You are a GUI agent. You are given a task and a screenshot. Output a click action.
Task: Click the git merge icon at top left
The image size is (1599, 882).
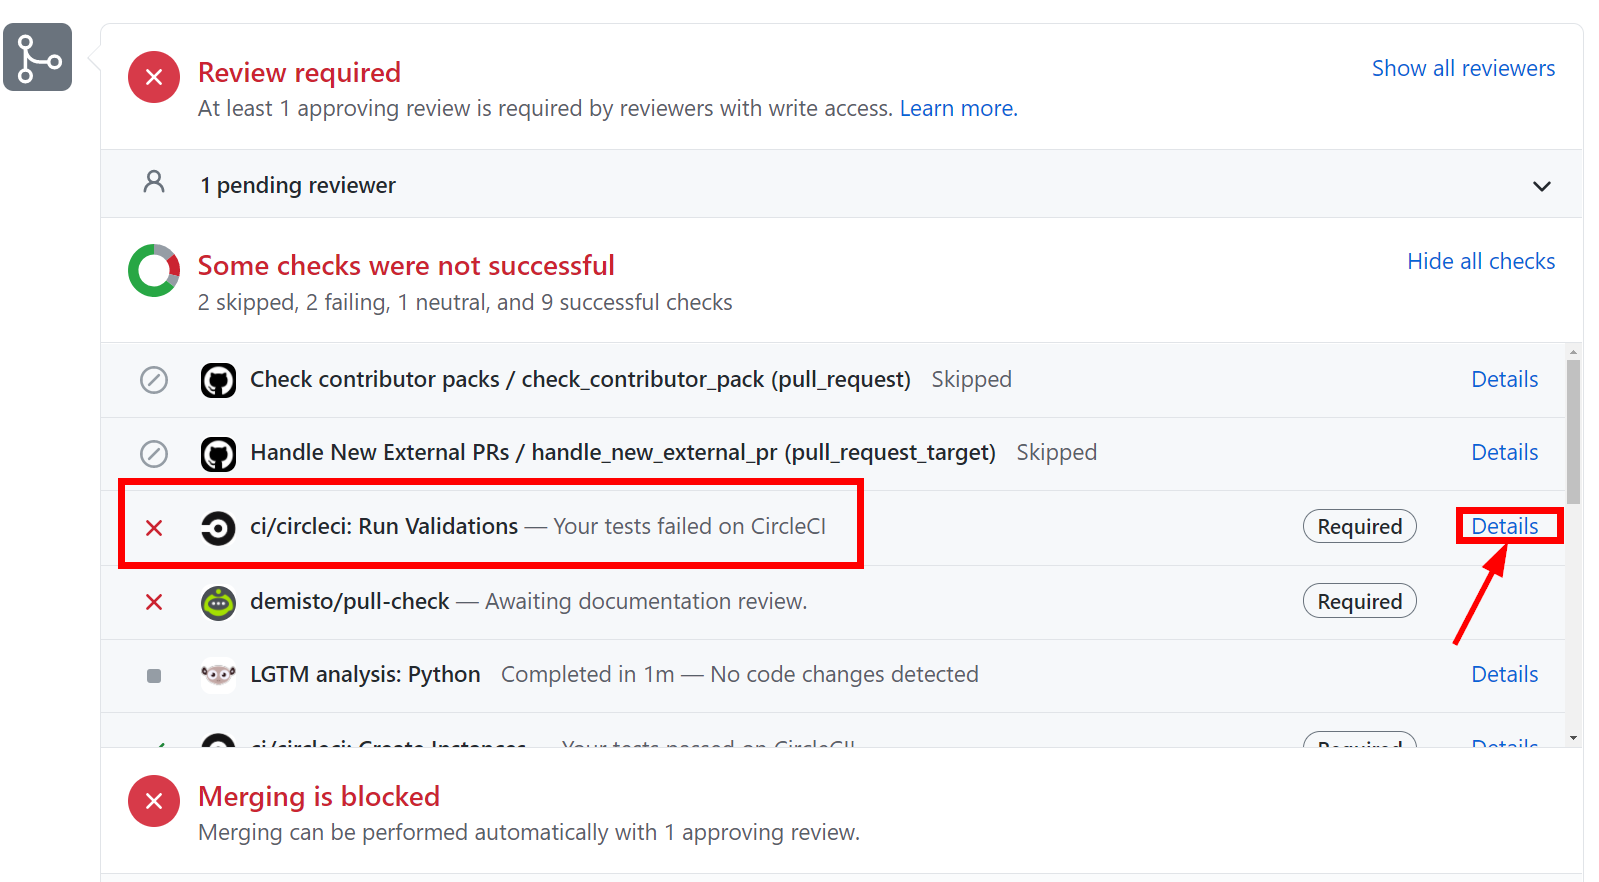(37, 57)
